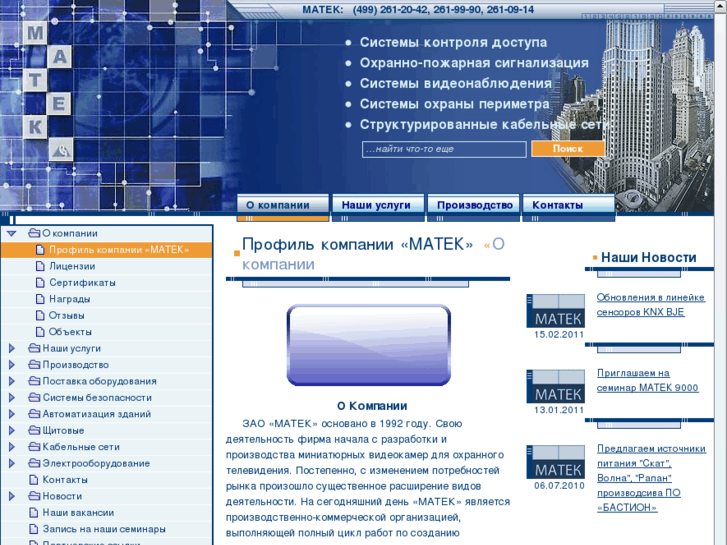Open the «Лицензии» sidebar page
This screenshot has width=727, height=545.
72,266
